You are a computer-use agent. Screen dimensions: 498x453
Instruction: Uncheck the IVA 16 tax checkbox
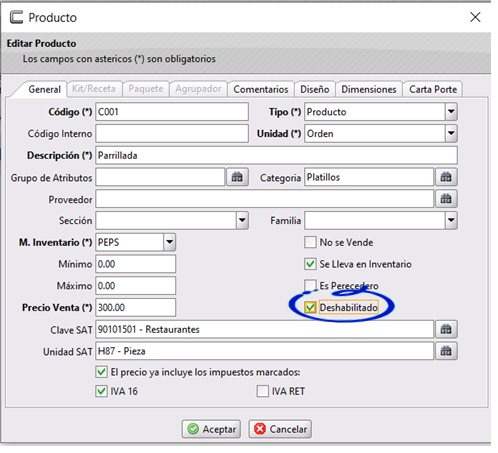click(x=101, y=391)
